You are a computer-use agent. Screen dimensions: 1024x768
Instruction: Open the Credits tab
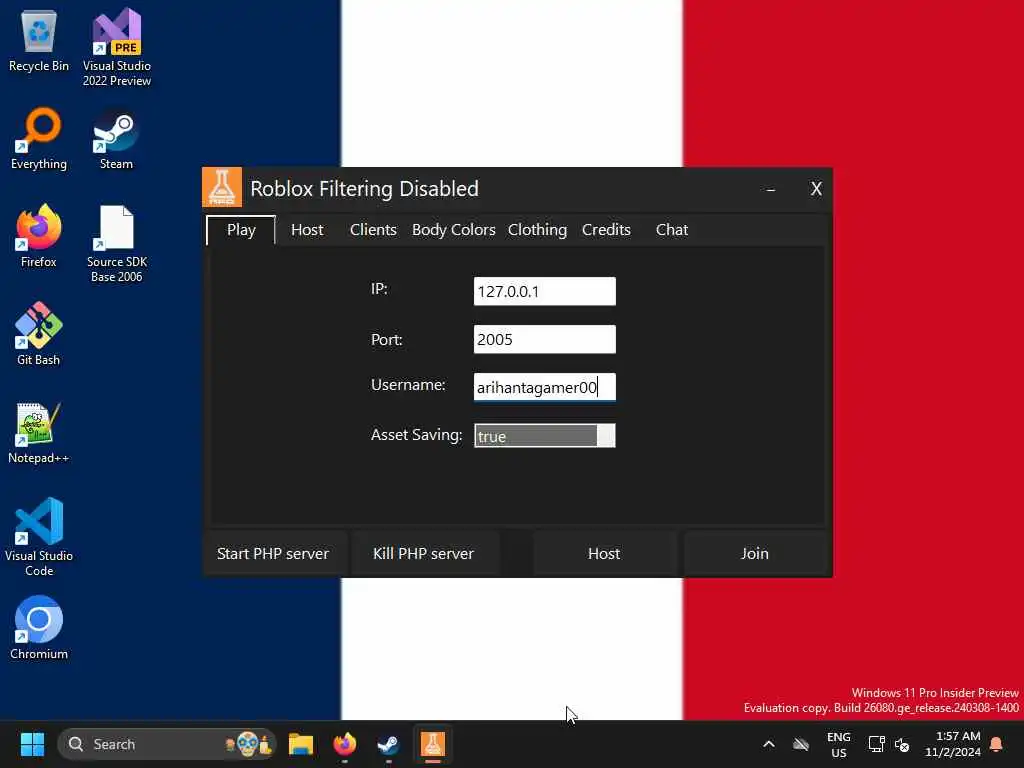606,230
